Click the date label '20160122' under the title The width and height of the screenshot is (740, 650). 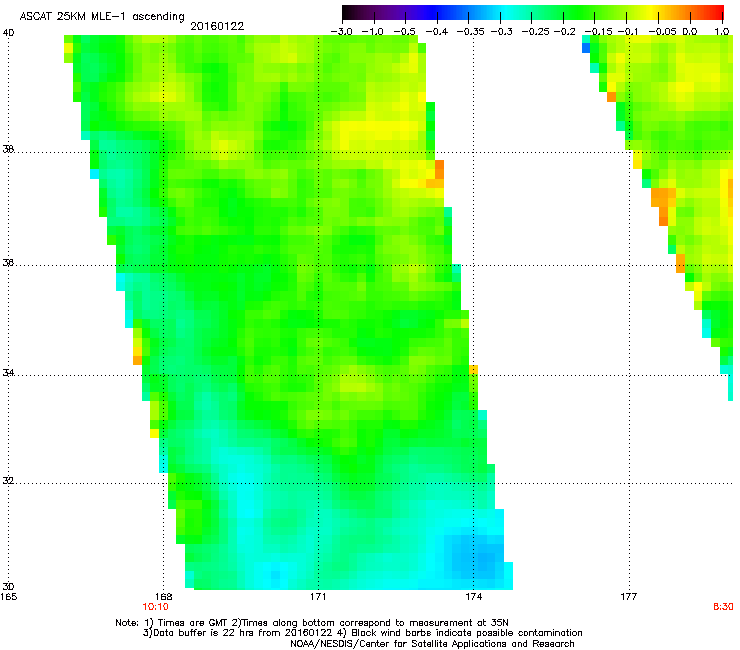pos(217,26)
